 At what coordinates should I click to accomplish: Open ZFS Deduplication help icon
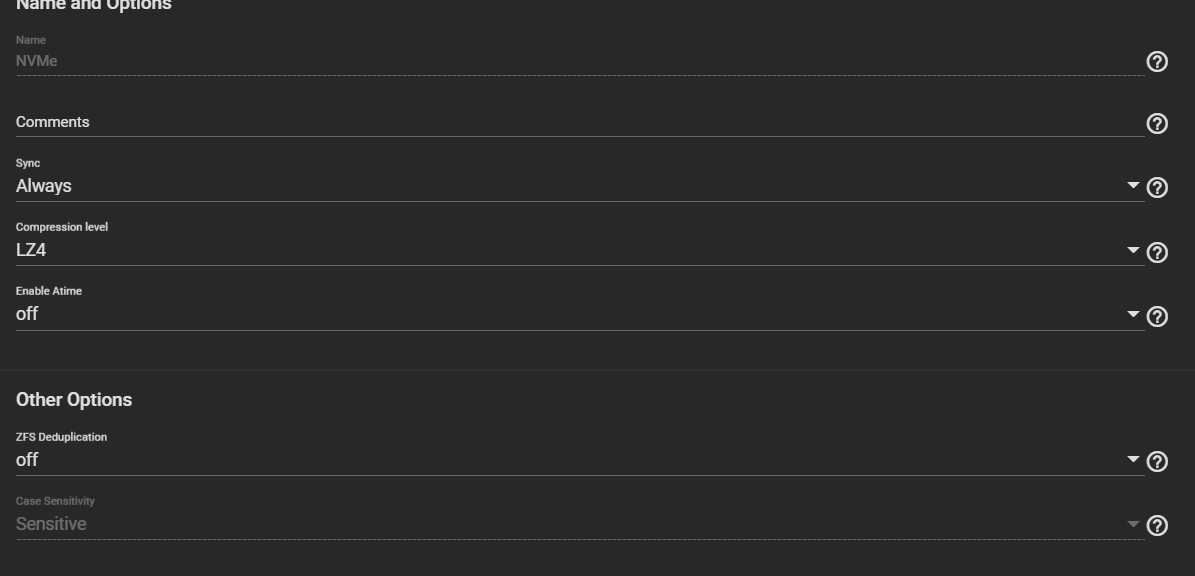(x=1157, y=462)
